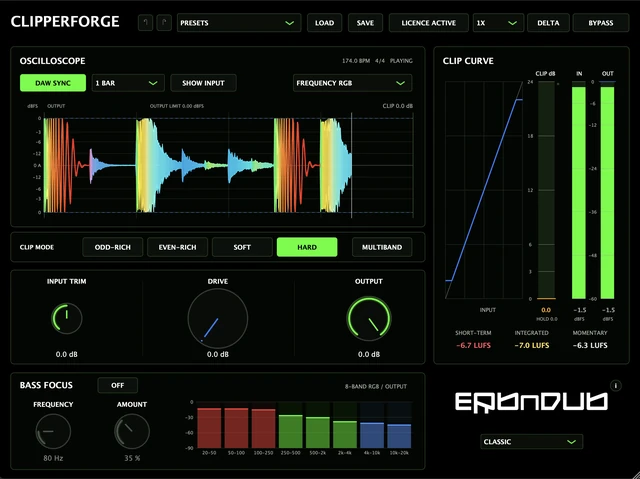
Task: Toggle the BYPASS button
Action: point(601,23)
